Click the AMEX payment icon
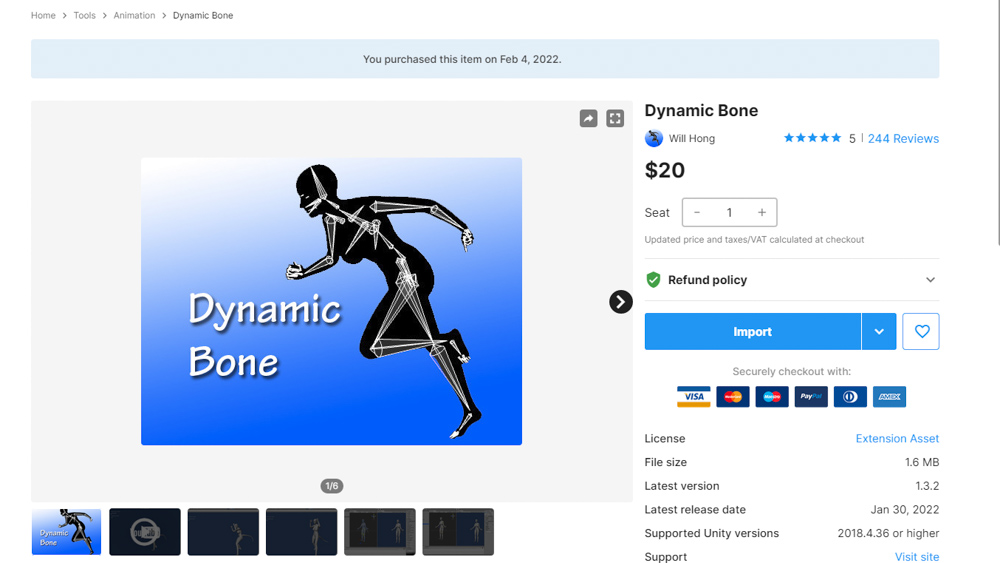 [x=890, y=397]
